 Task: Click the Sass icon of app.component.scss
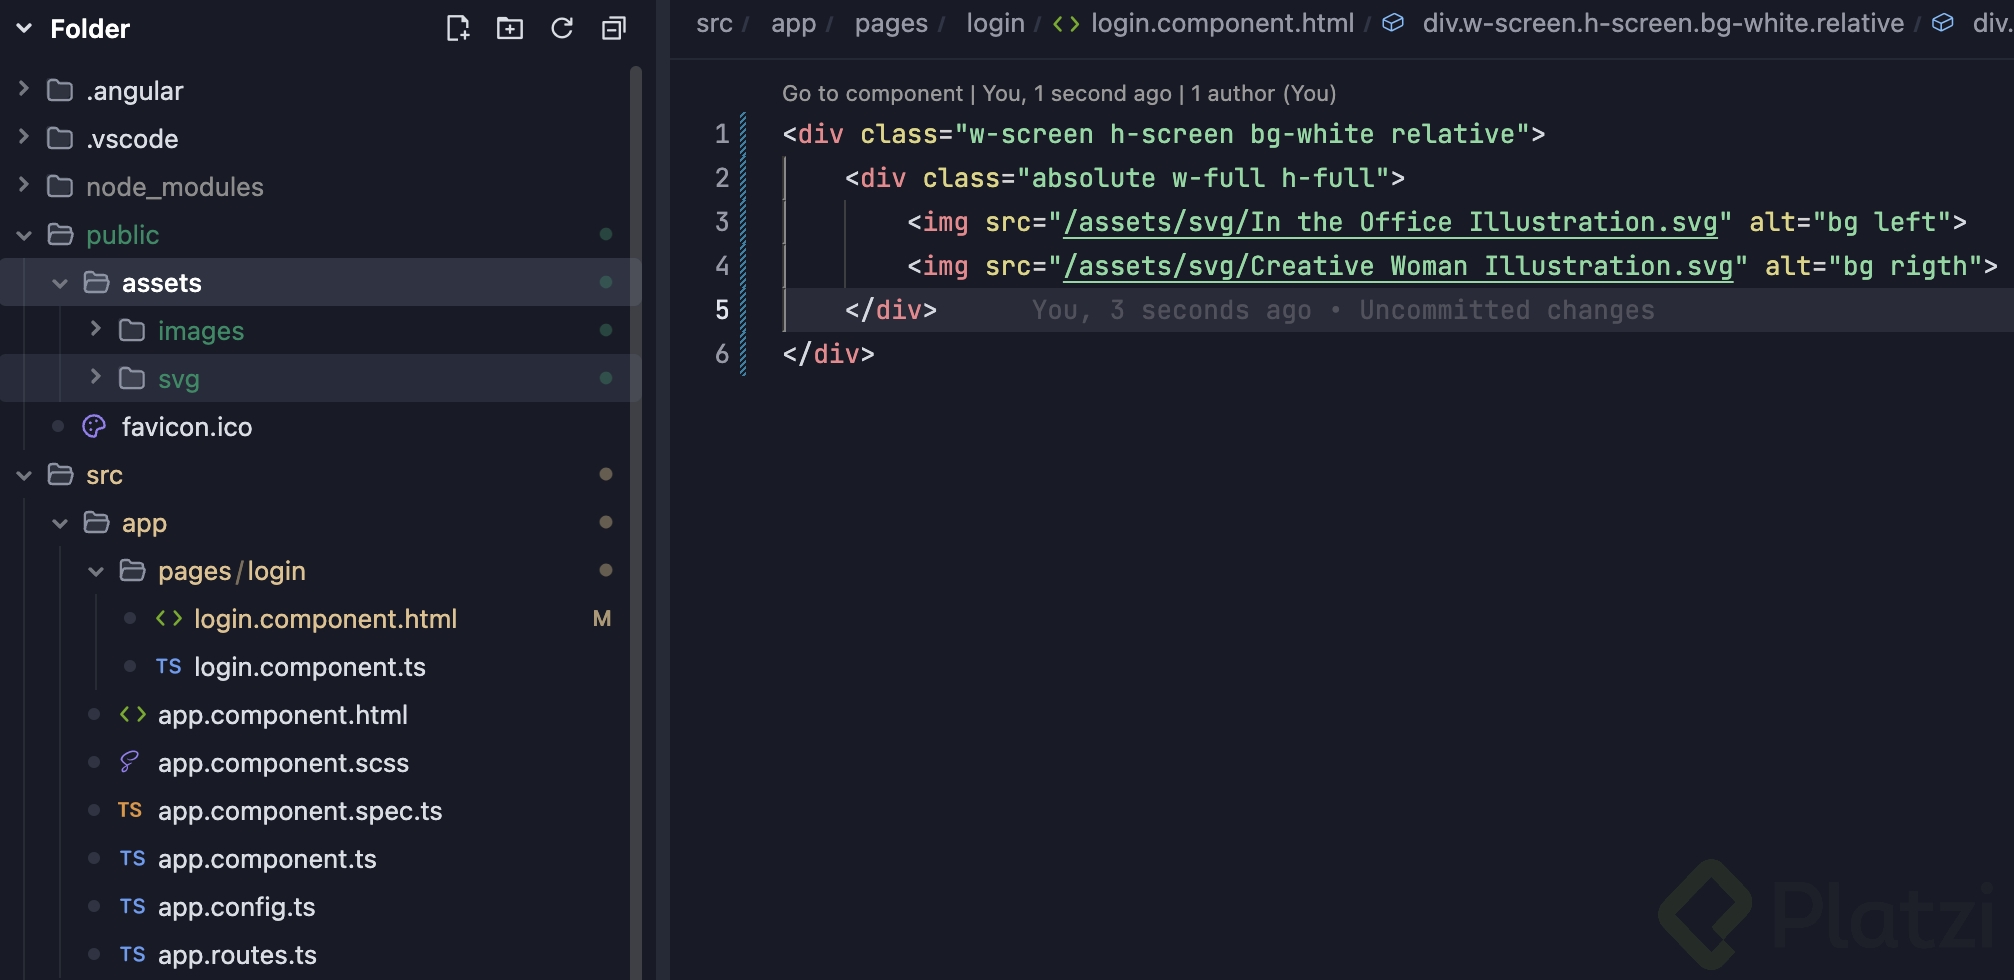(129, 762)
